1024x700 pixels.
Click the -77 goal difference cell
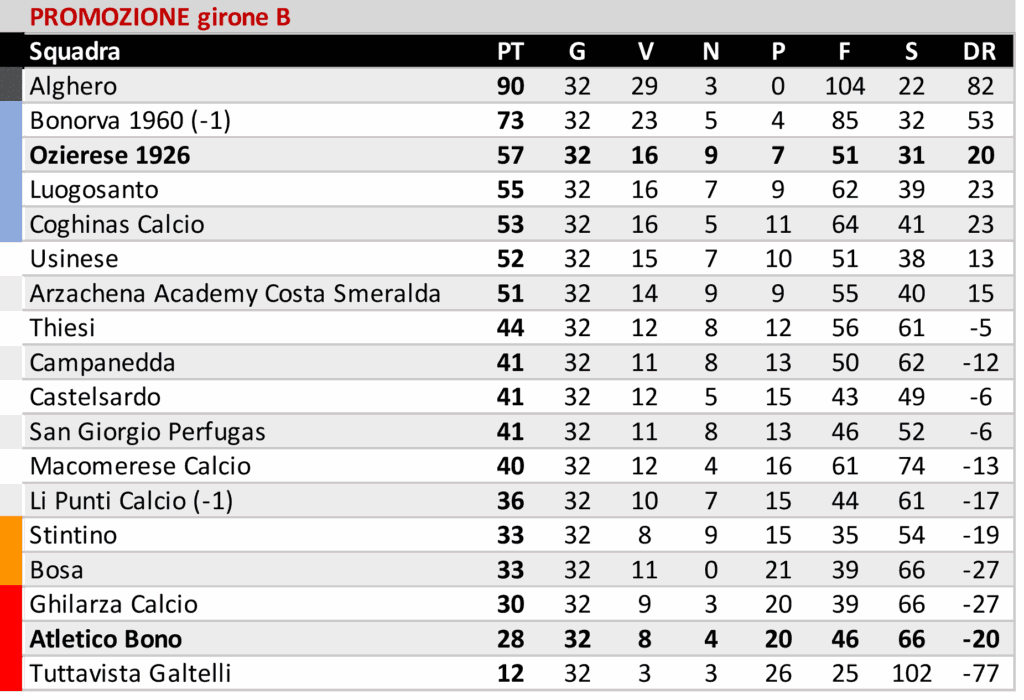pos(979,673)
